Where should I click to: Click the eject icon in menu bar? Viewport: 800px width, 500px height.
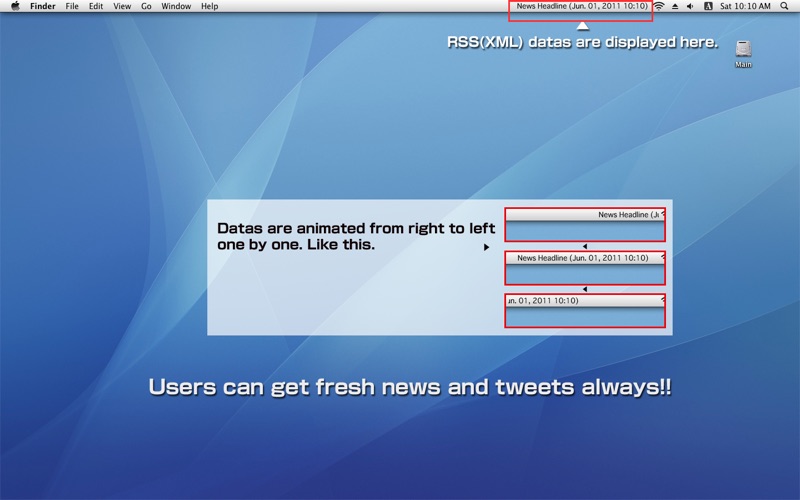tap(675, 6)
